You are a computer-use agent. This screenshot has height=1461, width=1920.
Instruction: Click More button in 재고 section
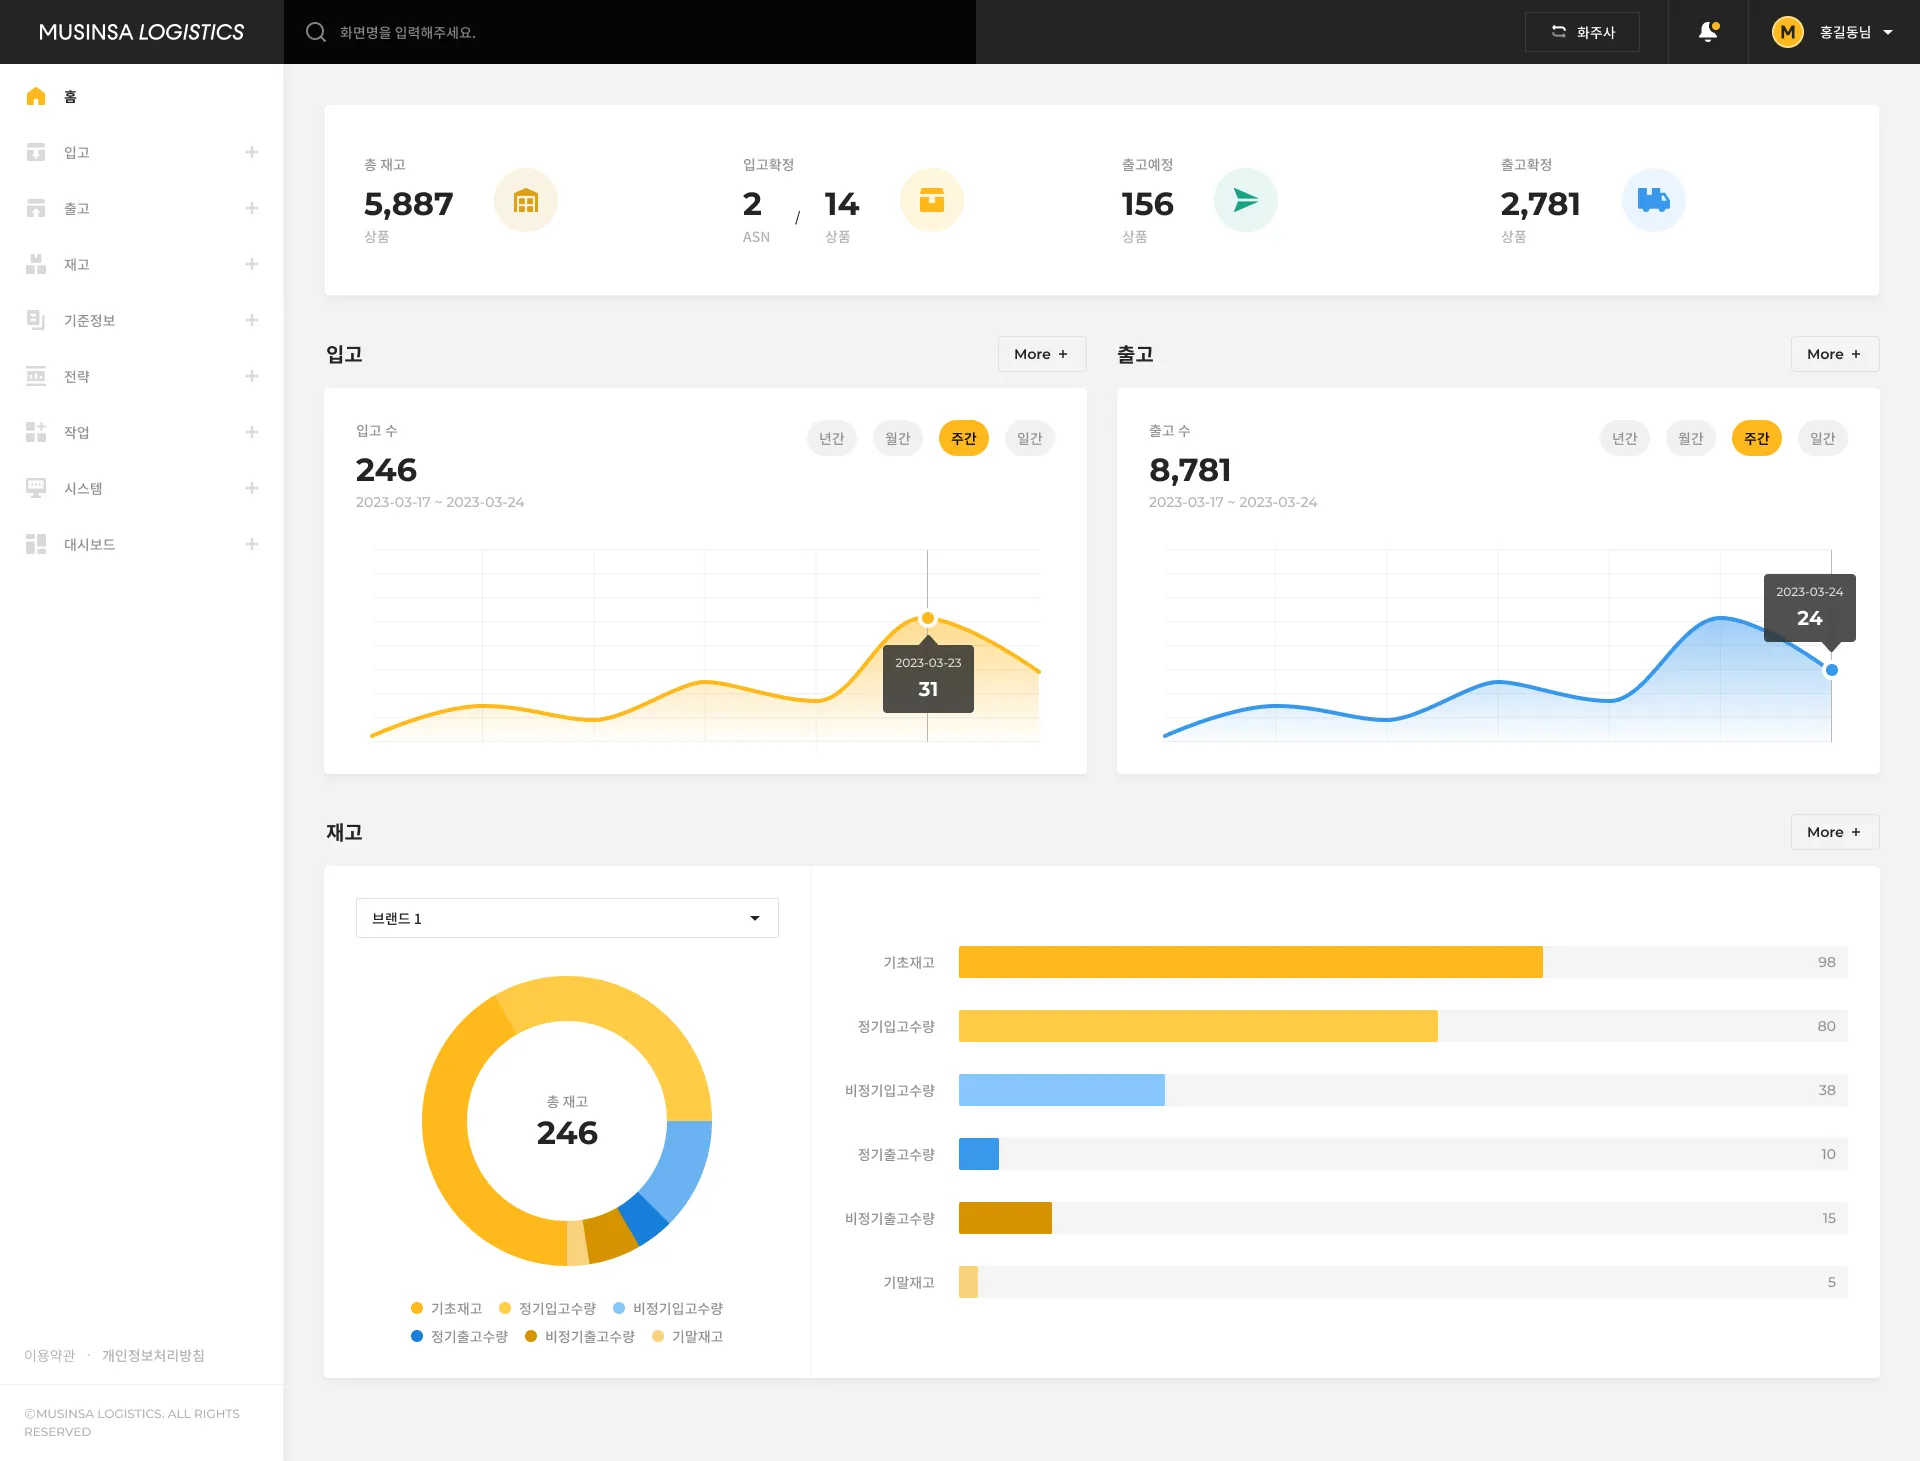tap(1834, 832)
